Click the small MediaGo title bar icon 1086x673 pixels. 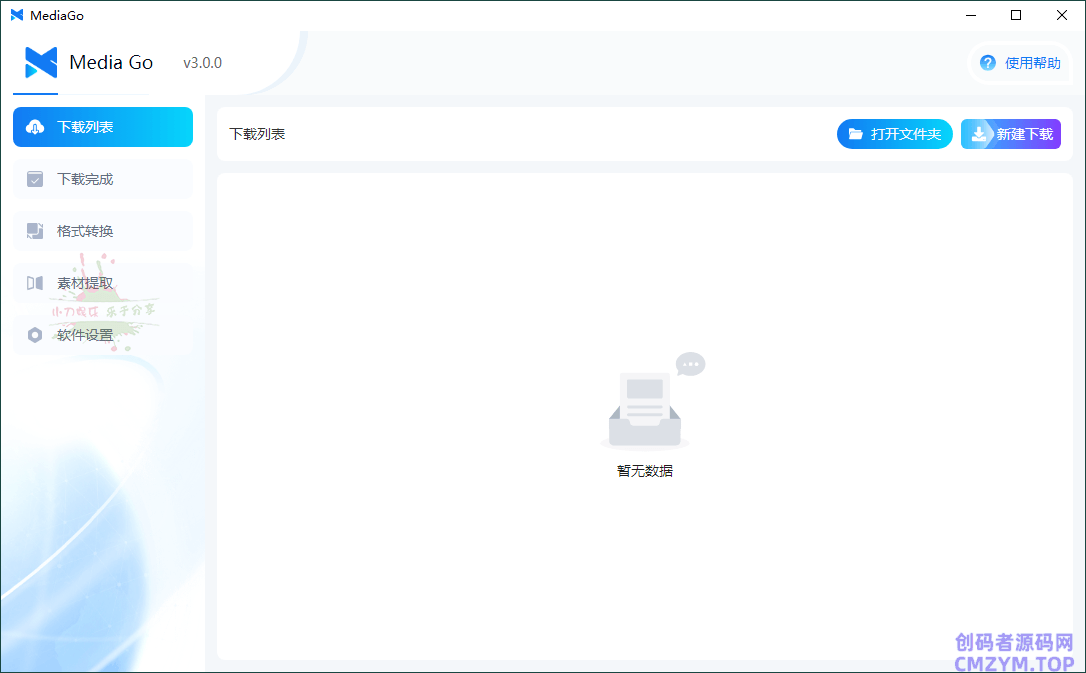(x=17, y=15)
